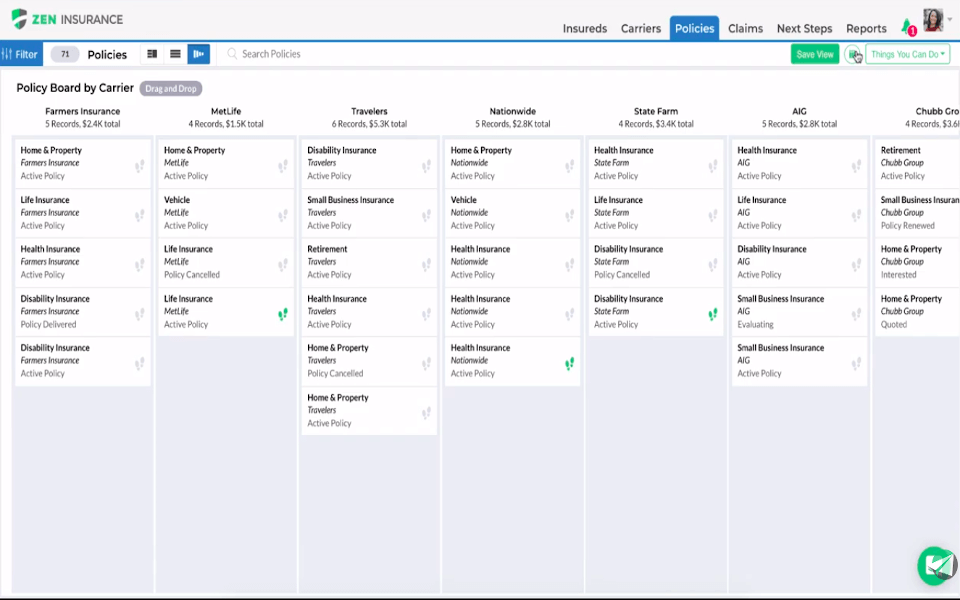
Task: Click the Travelers column header
Action: (x=369, y=111)
